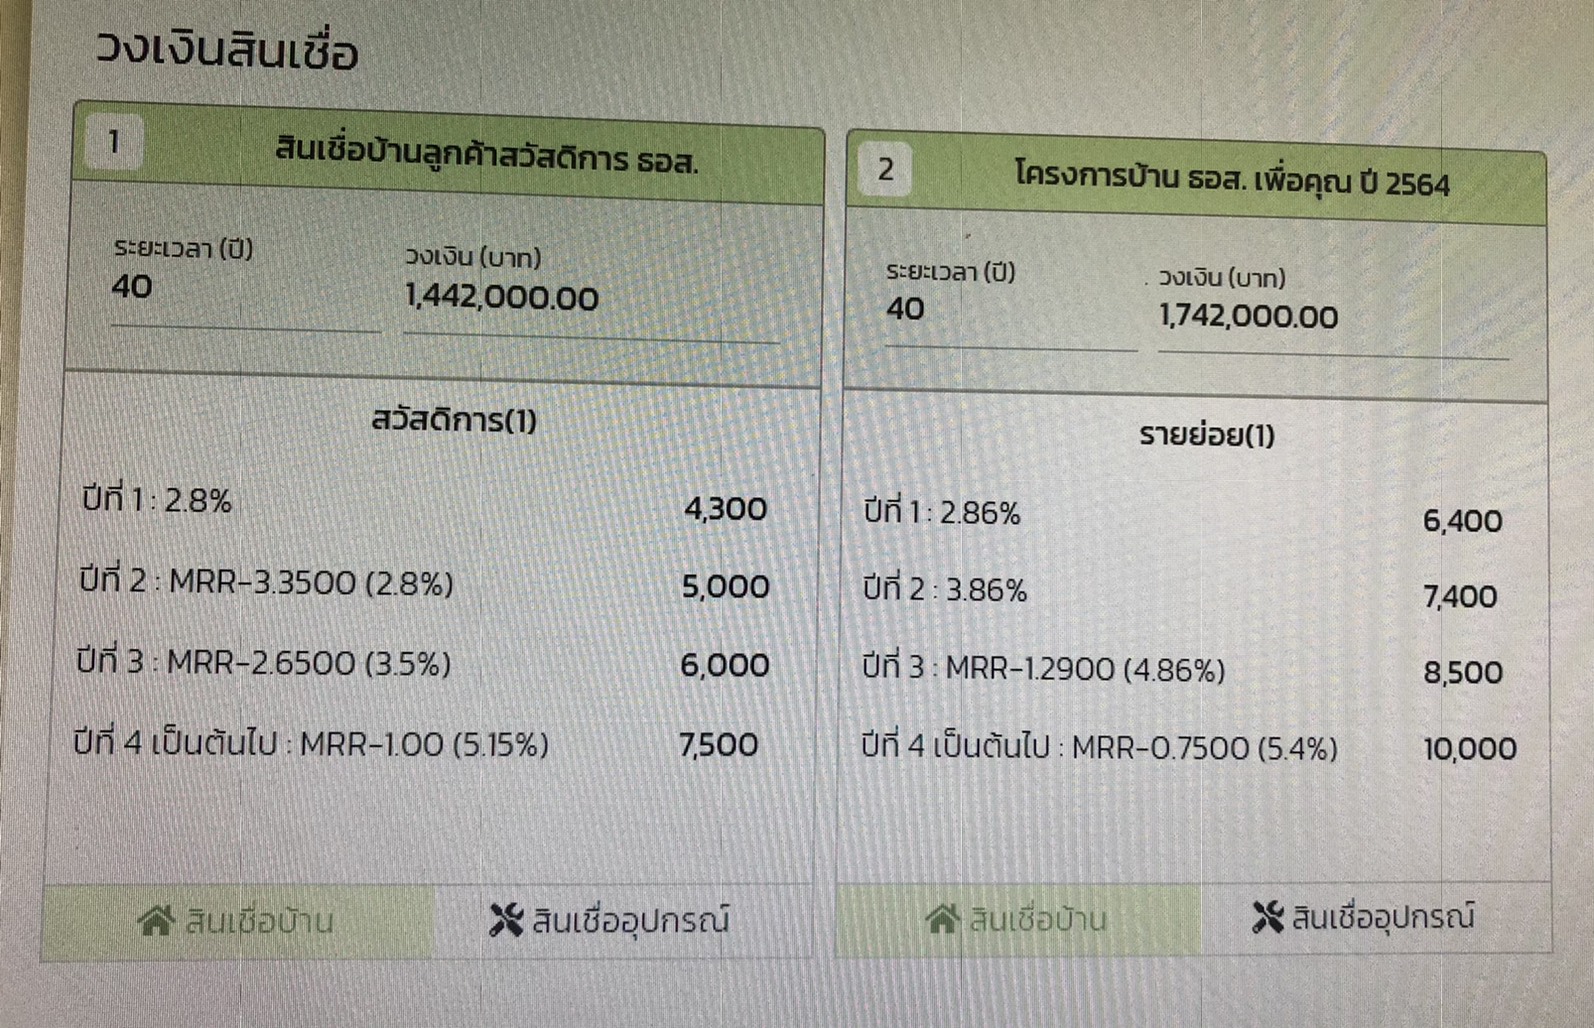Click the รายย่อย(1) section title
This screenshot has height=1028, width=1594.
(x=1207, y=435)
